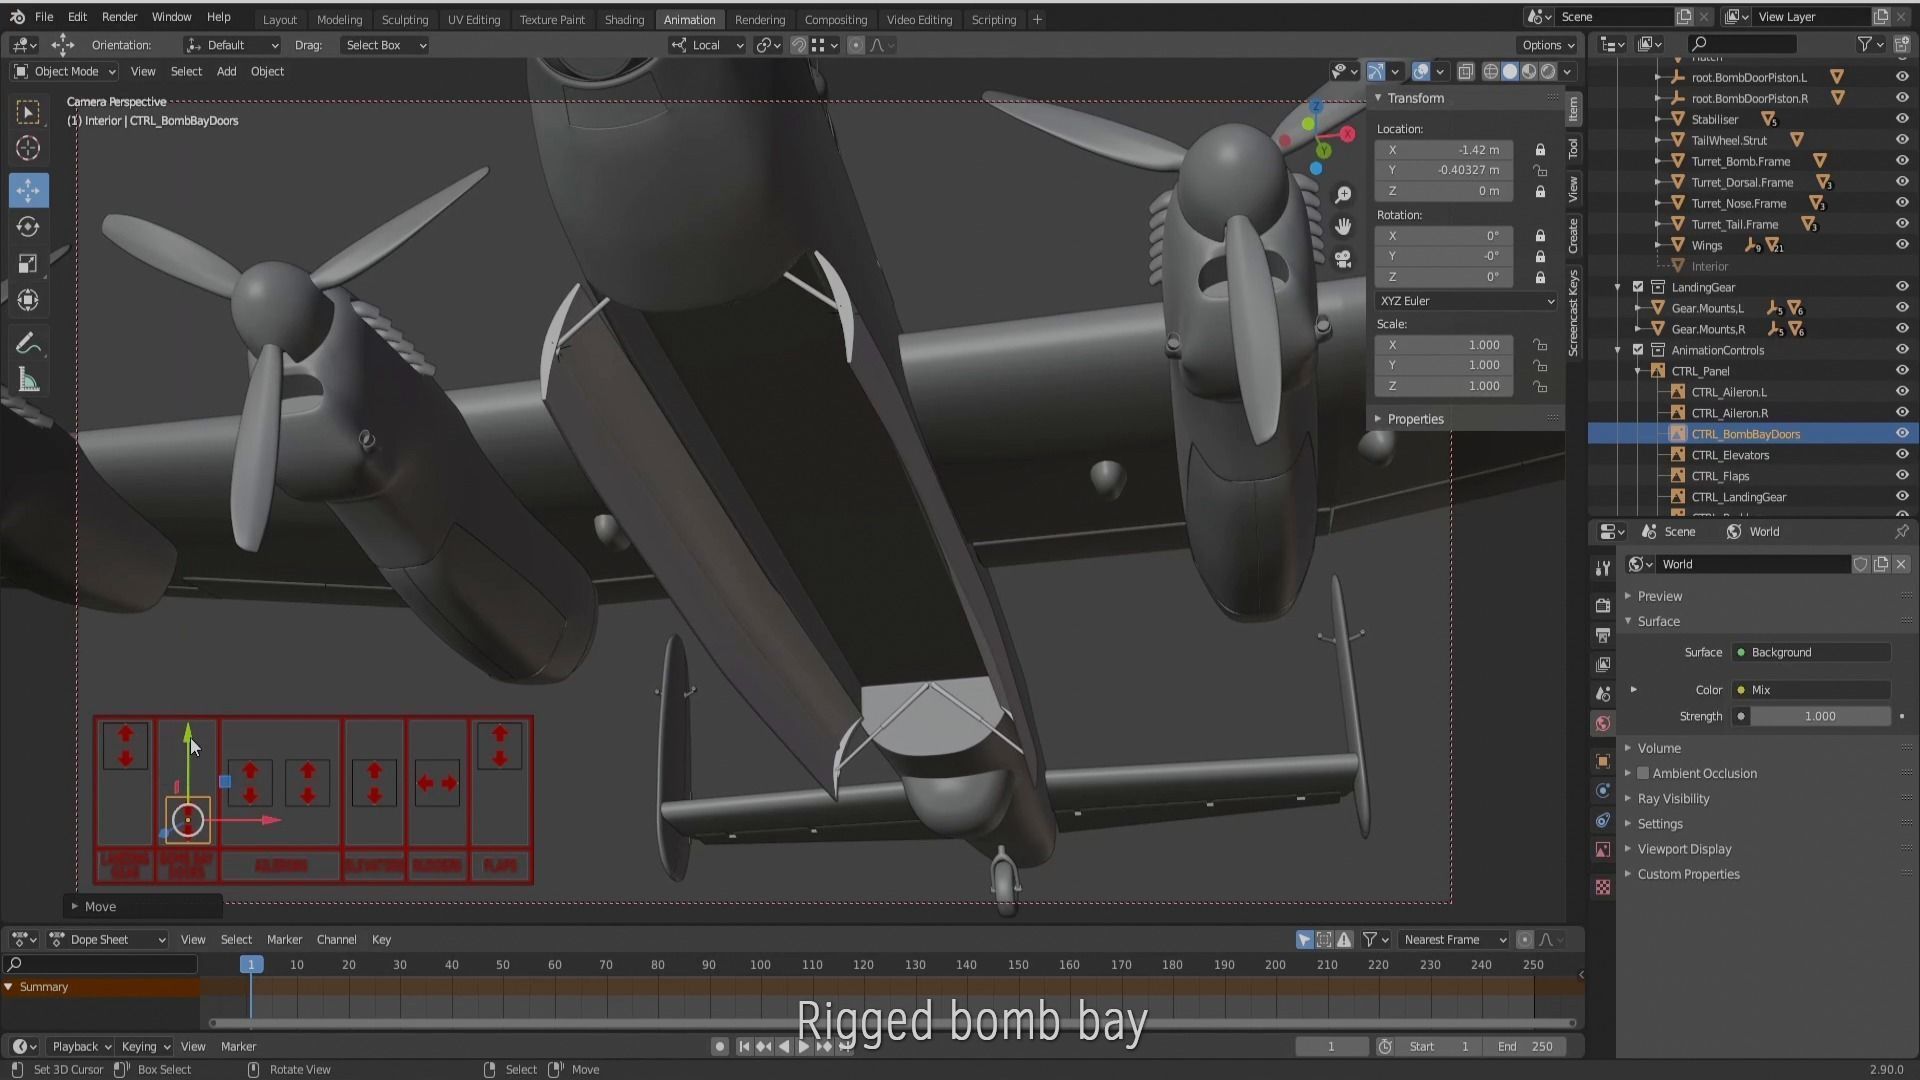Click the End frame field
1920x1080 pixels.
coord(1525,1046)
